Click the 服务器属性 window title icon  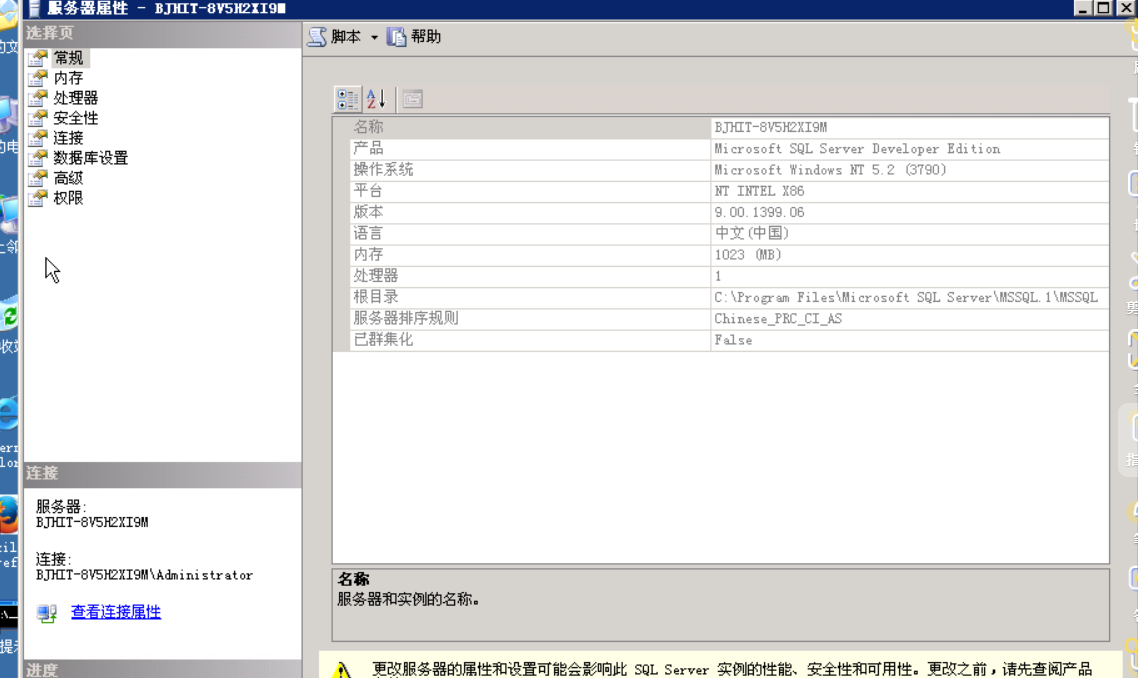34,9
